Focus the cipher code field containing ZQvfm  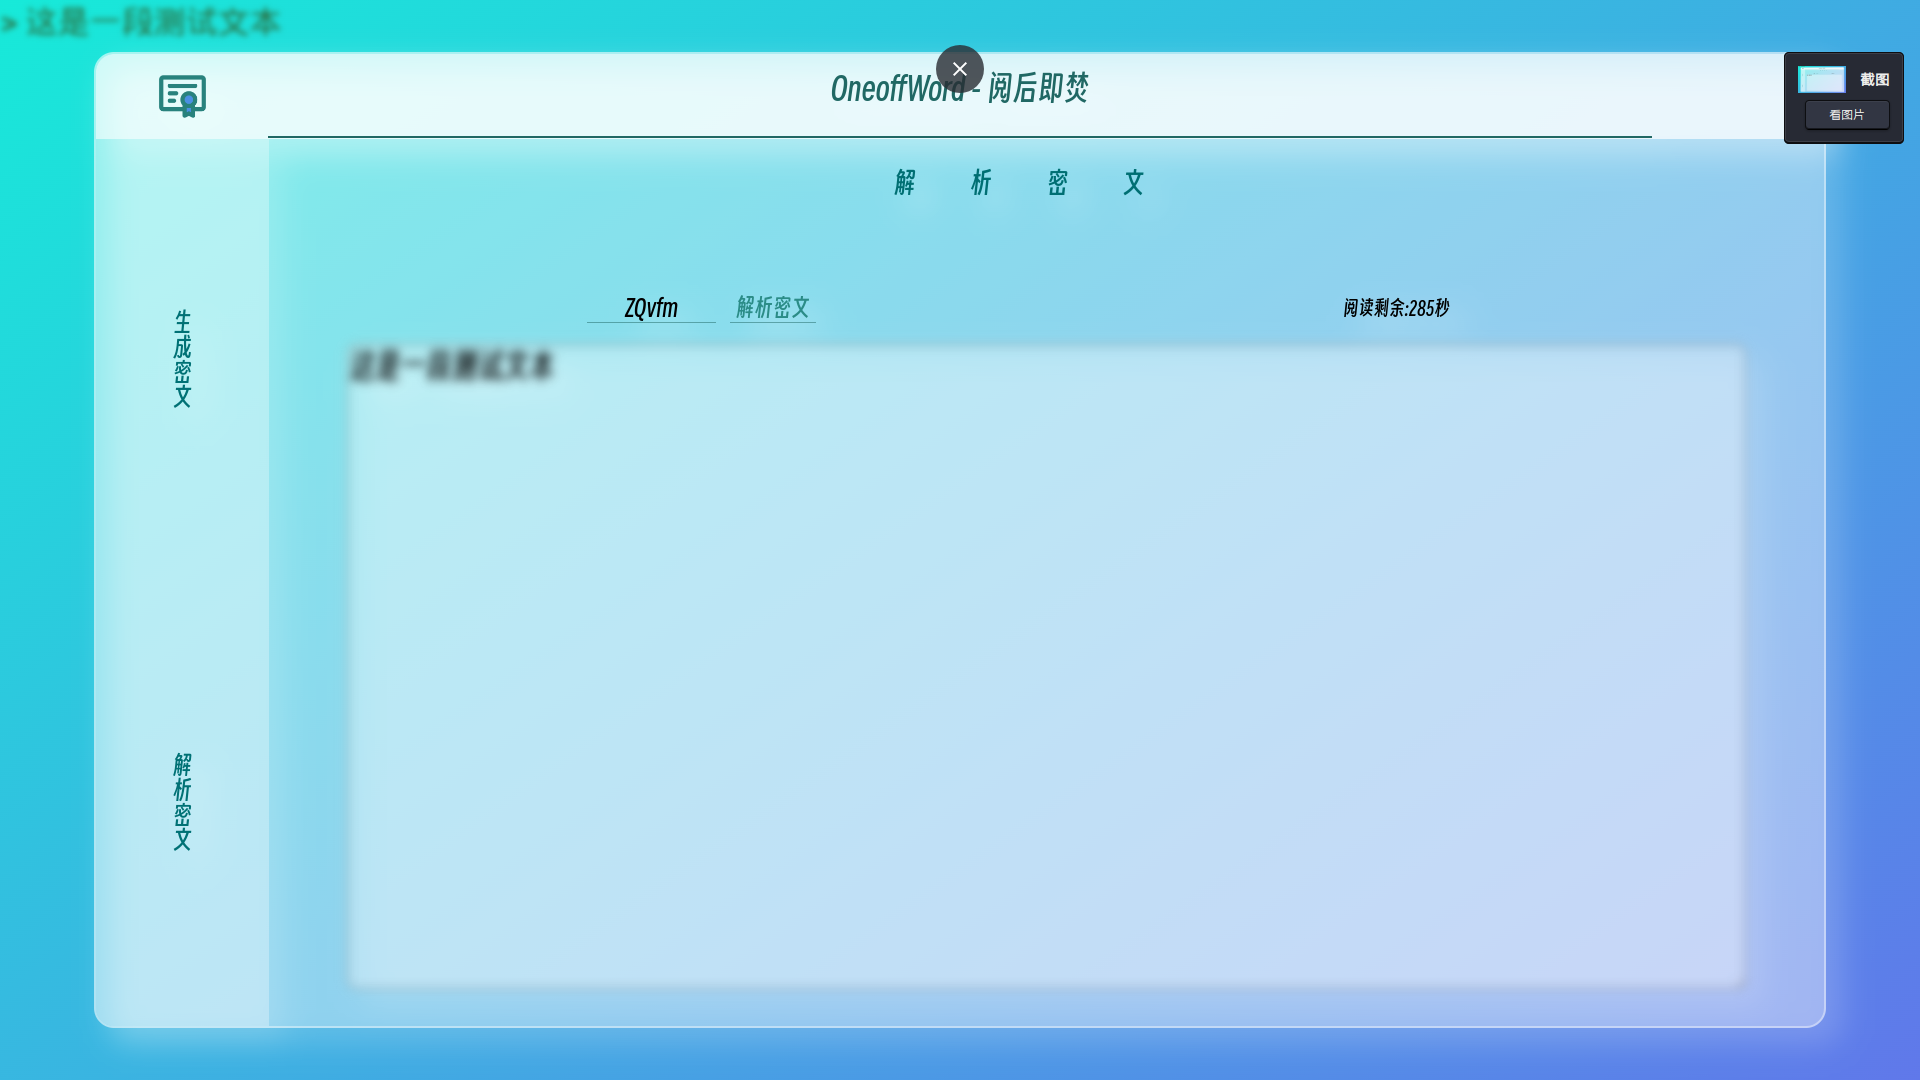click(651, 308)
